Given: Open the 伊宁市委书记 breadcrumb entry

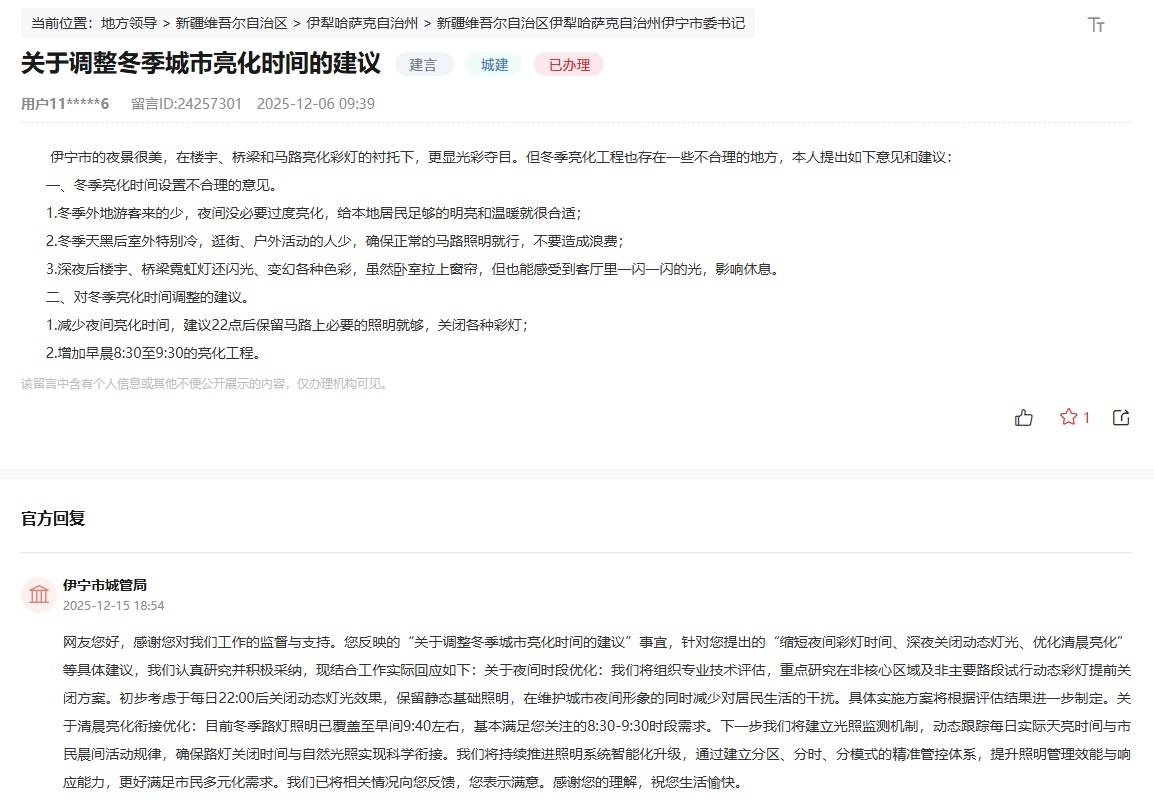Looking at the screenshot, I should point(591,22).
